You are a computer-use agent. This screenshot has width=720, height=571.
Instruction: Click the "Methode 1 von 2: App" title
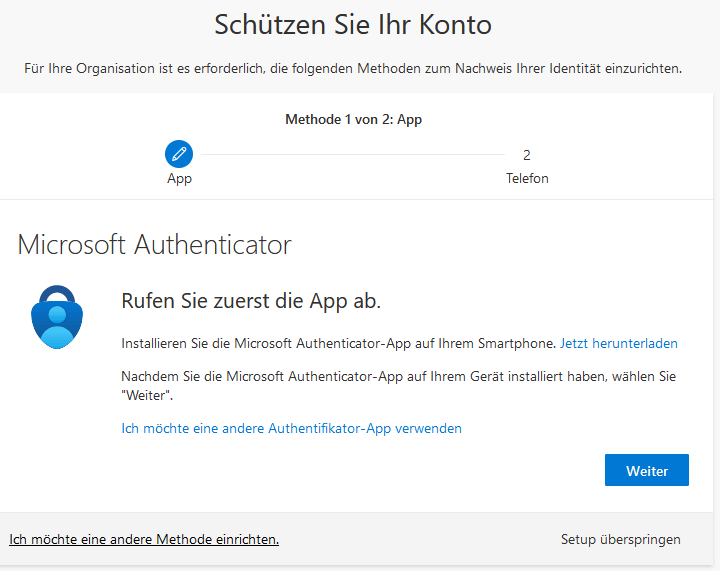click(353, 119)
